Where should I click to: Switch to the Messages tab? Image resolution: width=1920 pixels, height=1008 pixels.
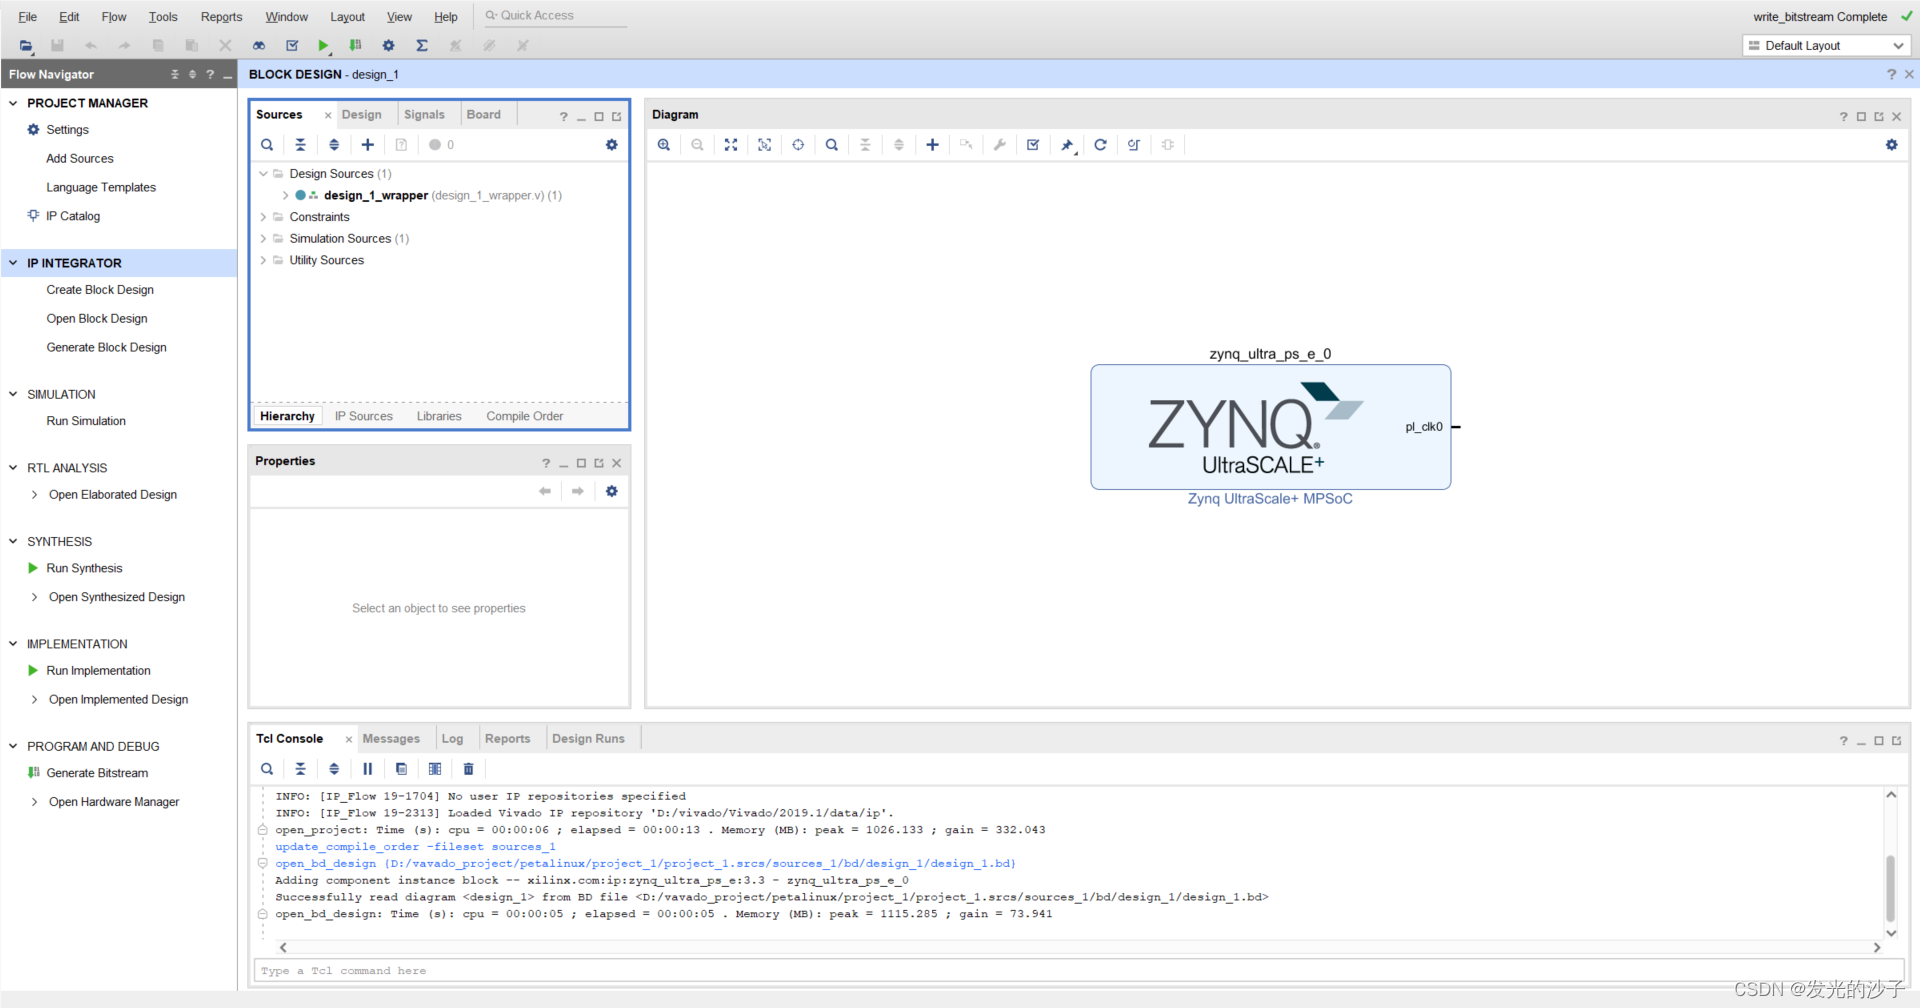(392, 738)
